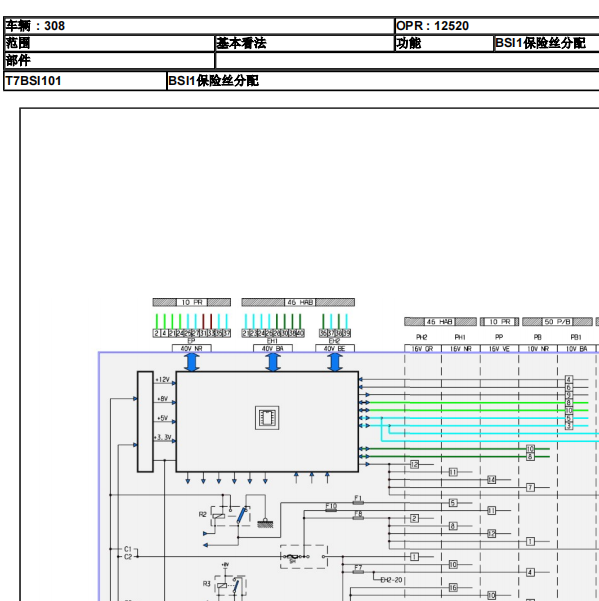The image size is (599, 601).
Task: Select the R3 relay symbol
Action: pyautogui.click(x=230, y=585)
